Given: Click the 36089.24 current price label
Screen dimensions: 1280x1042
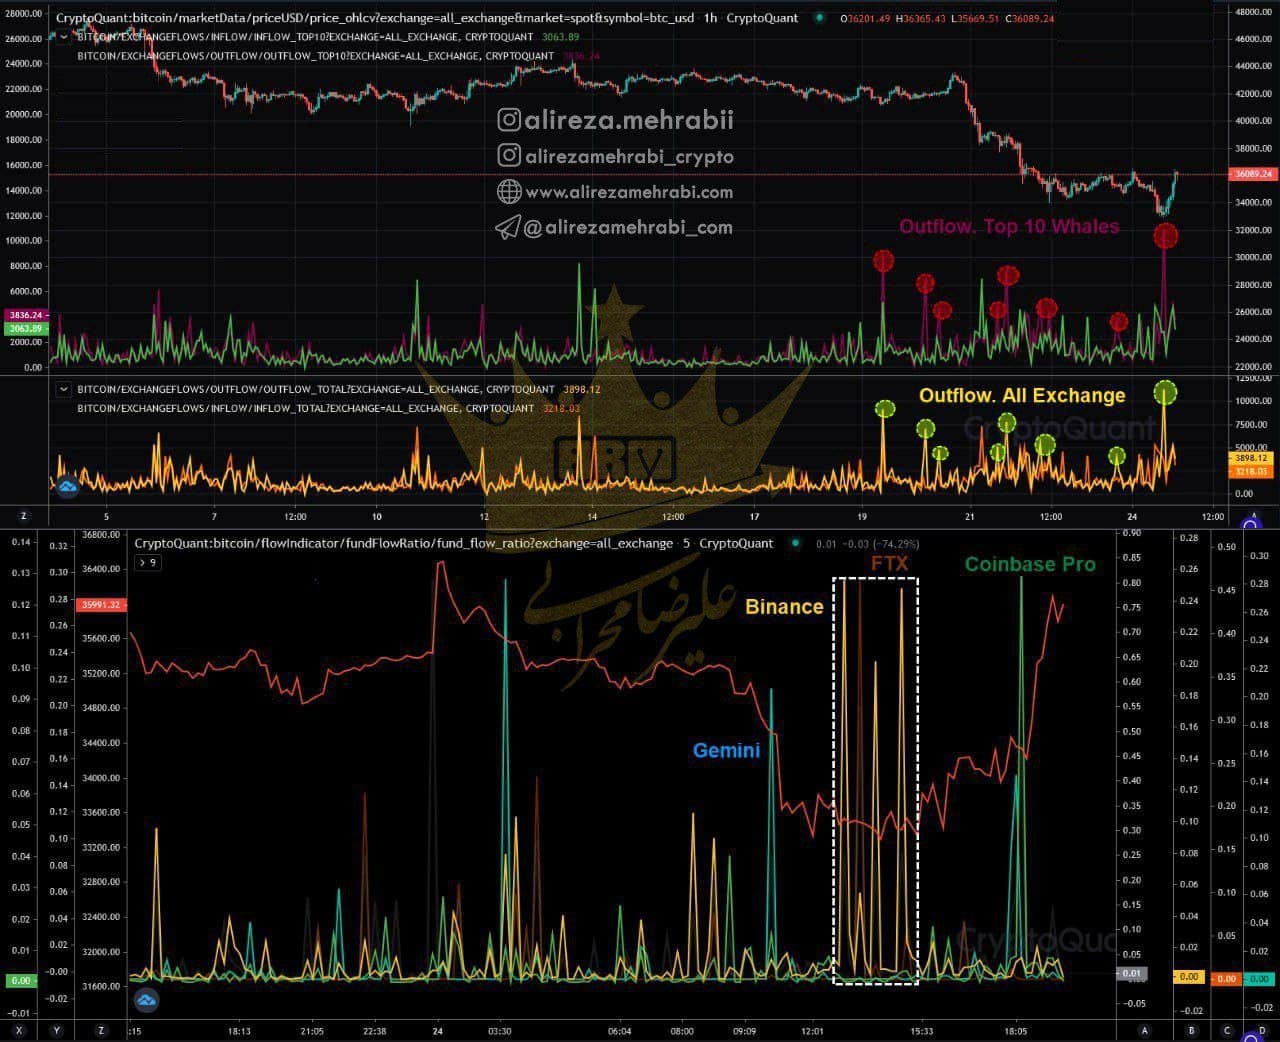Looking at the screenshot, I should 1253,174.
